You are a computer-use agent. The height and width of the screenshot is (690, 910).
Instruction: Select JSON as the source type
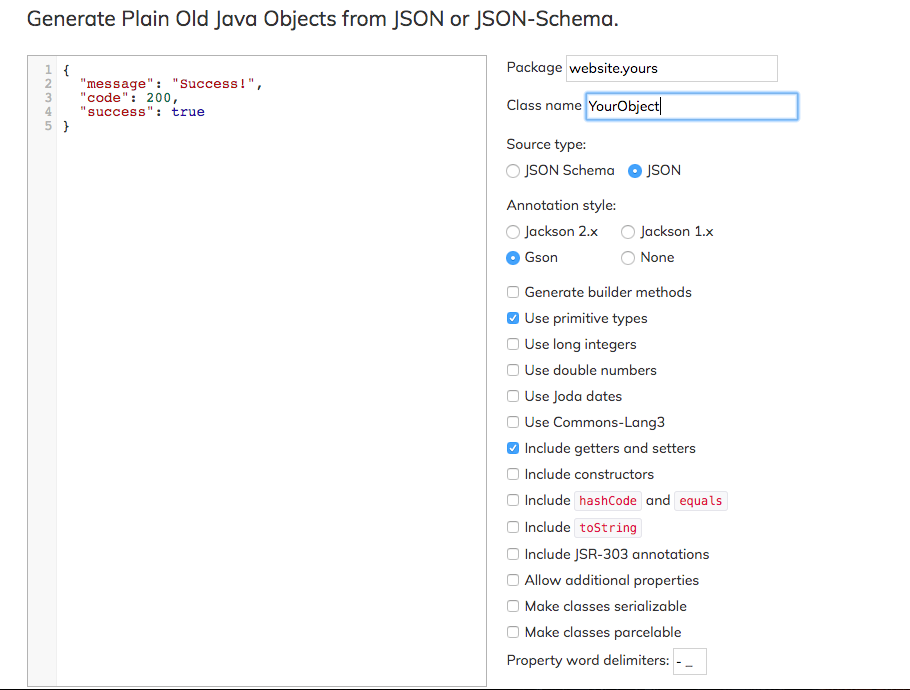pos(635,171)
